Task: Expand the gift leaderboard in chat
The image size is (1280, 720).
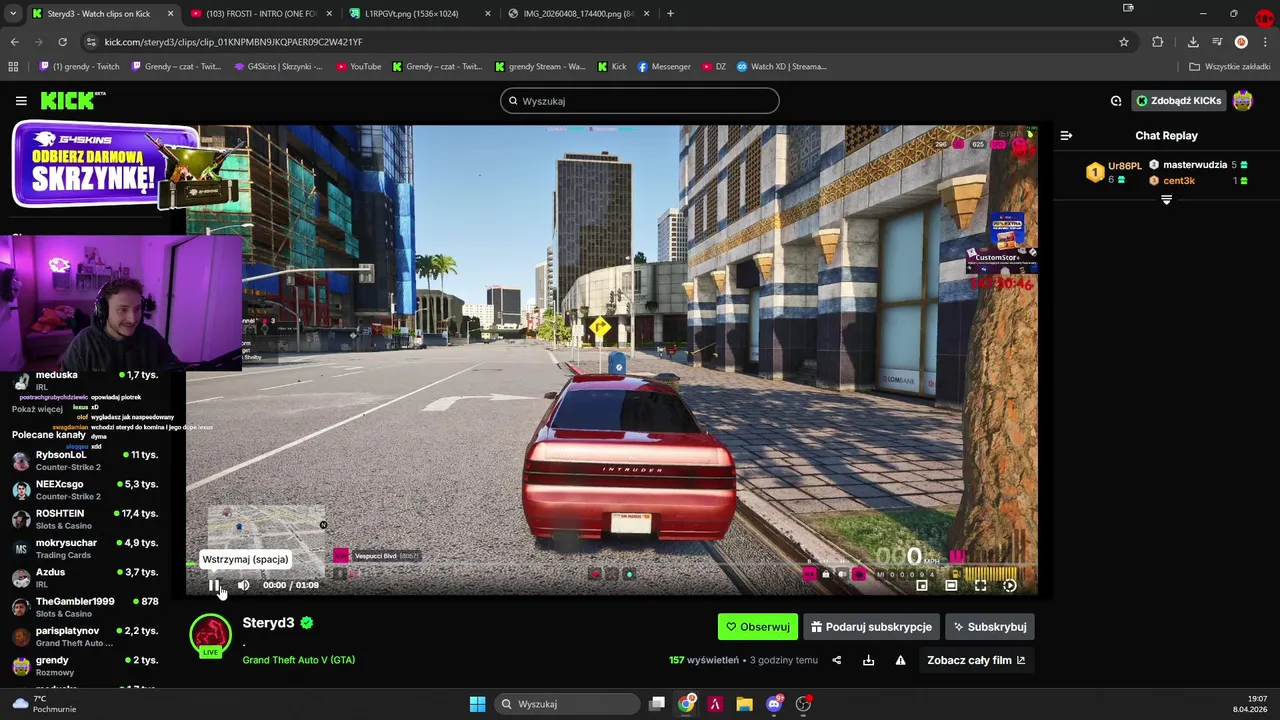Action: tap(1166, 200)
